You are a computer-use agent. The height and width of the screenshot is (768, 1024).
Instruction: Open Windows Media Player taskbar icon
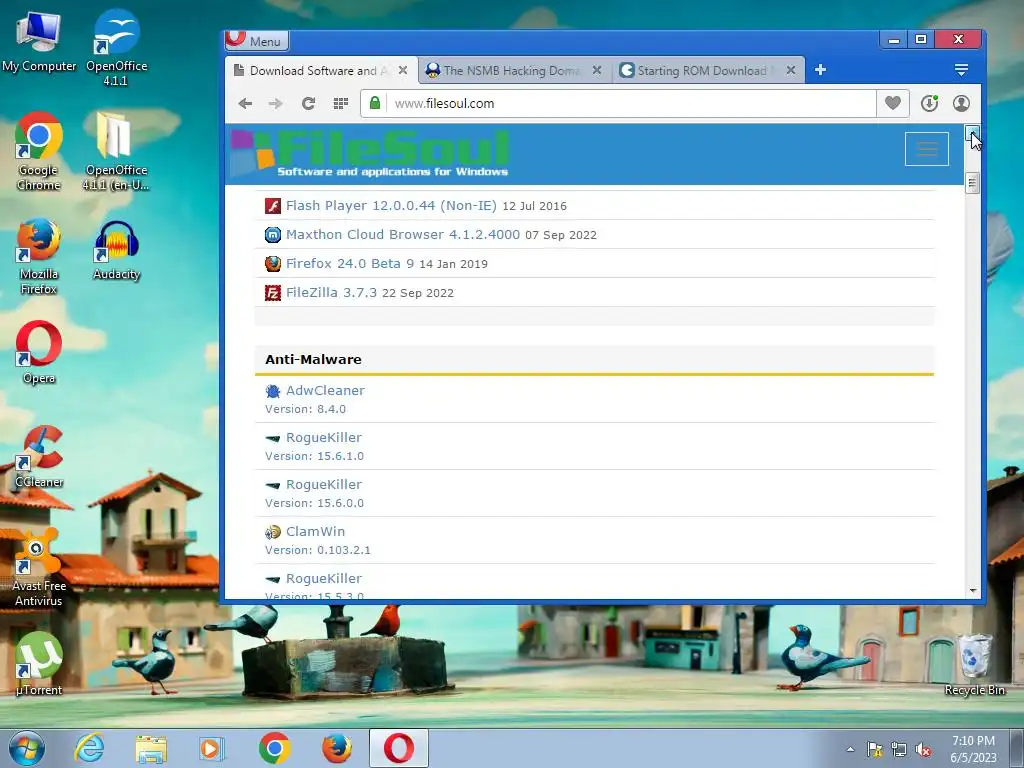[x=212, y=748]
